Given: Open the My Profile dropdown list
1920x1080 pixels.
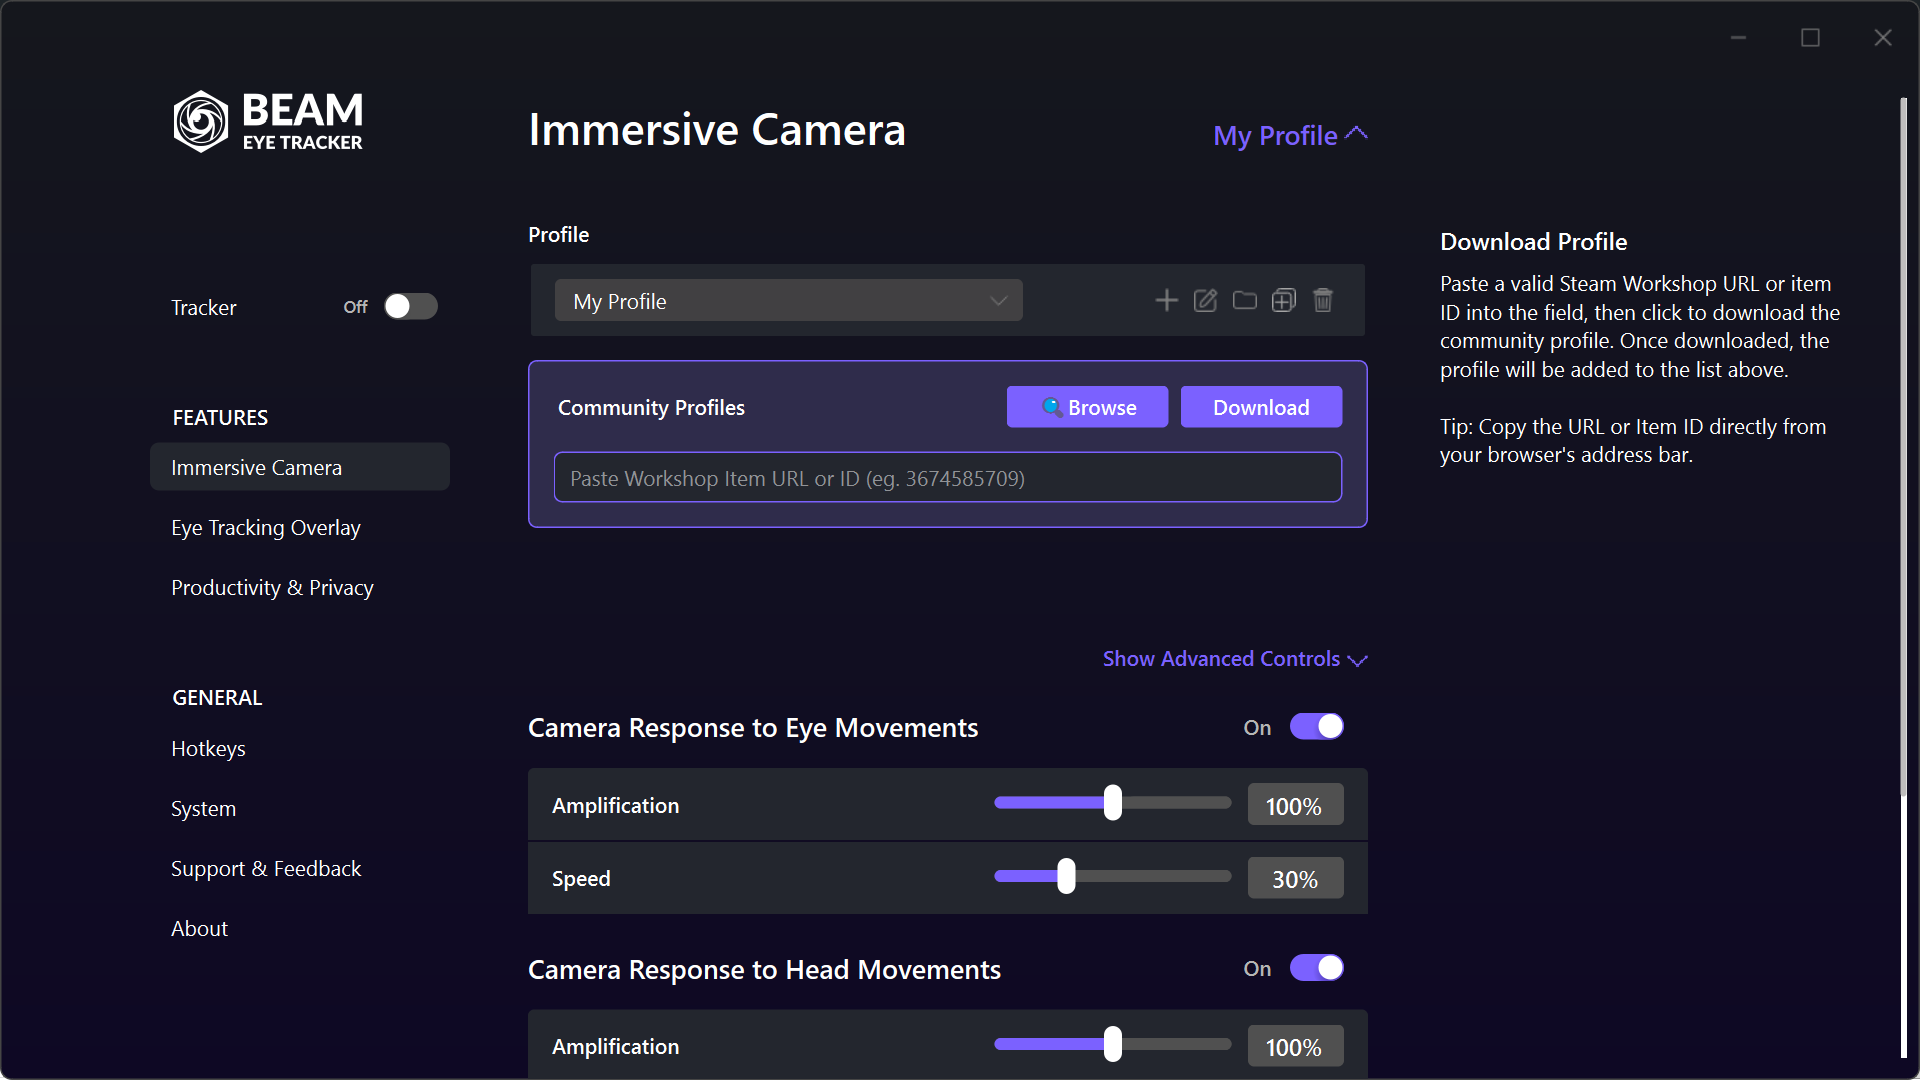Looking at the screenshot, I should [788, 301].
